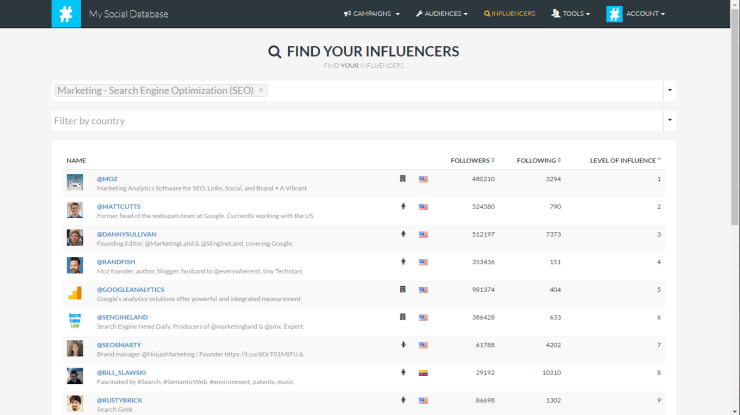
Task: Click the page vertical scrollbar thumb
Action: click(x=735, y=116)
